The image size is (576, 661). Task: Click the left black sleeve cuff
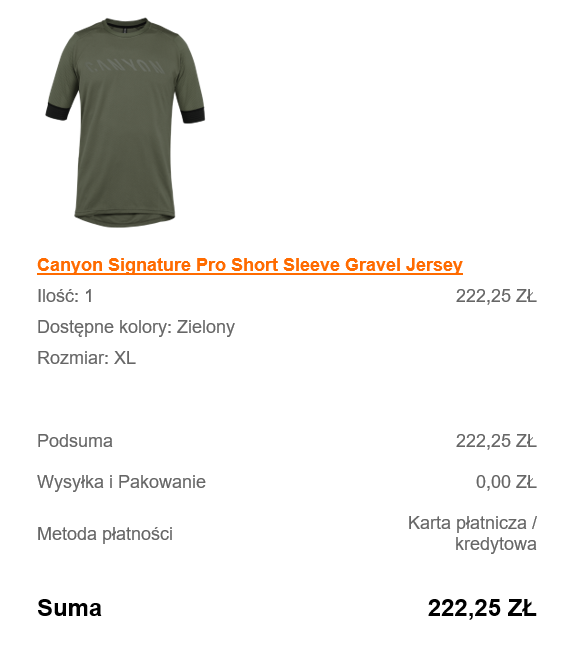pos(57,110)
